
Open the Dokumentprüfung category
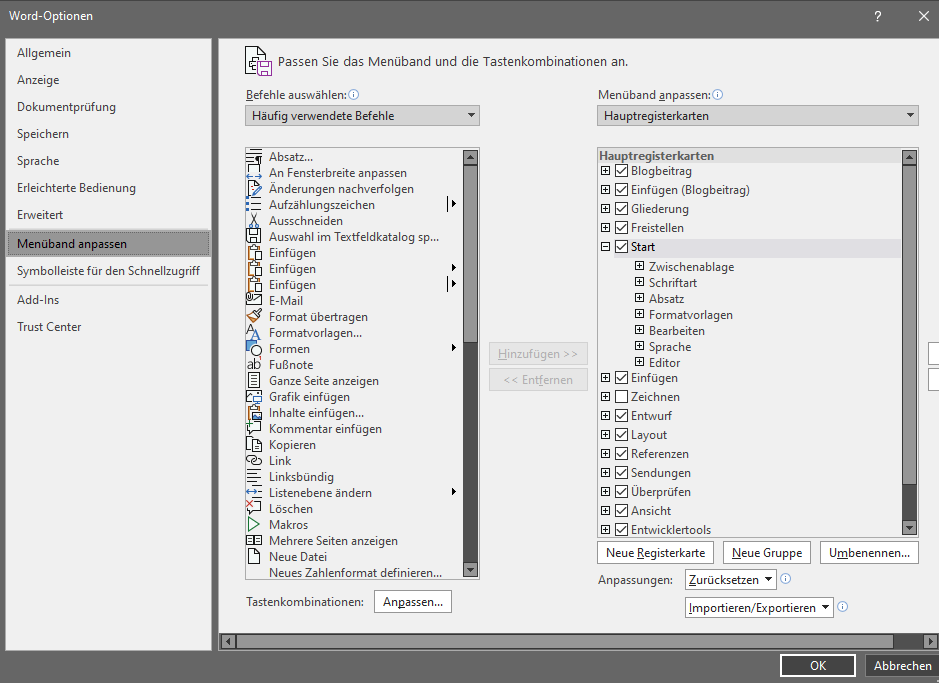point(108,107)
